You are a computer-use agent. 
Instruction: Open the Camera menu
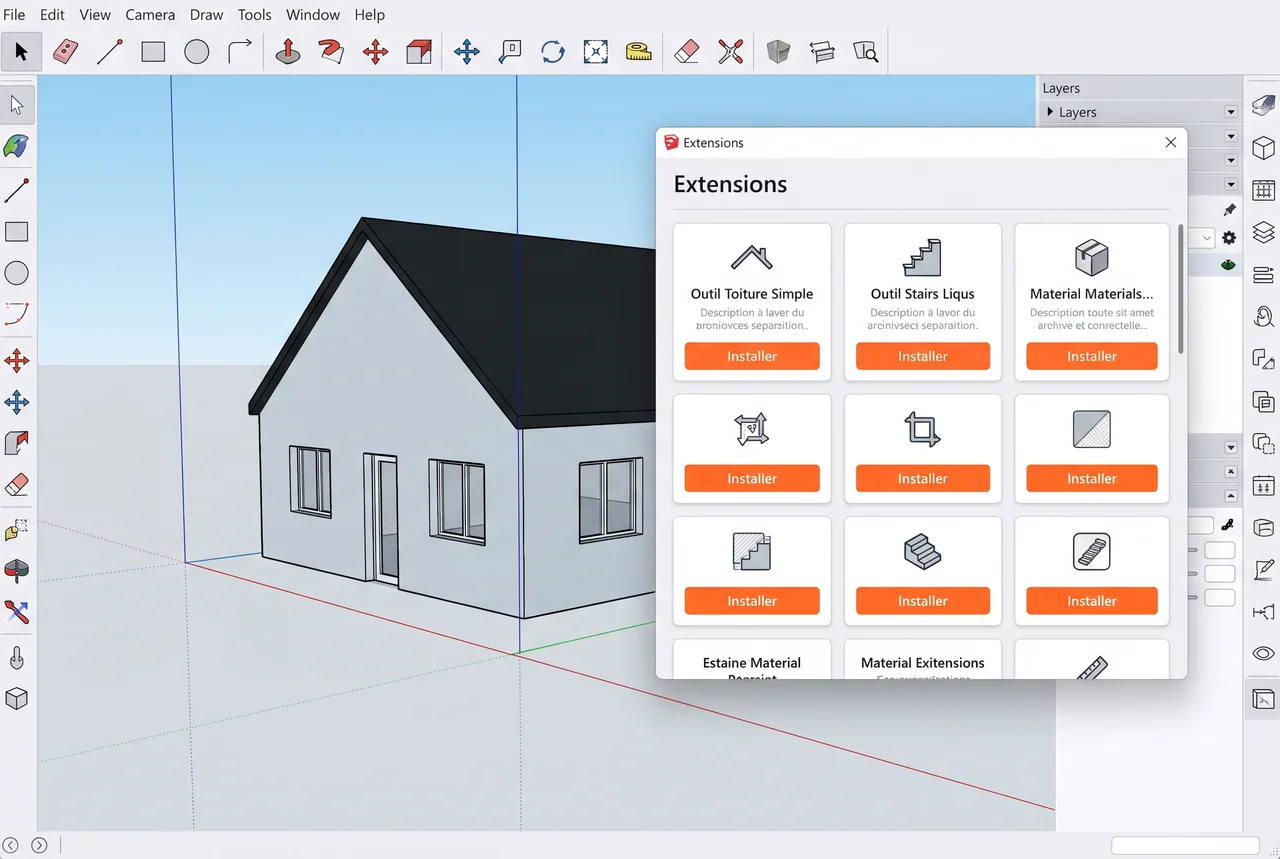pyautogui.click(x=150, y=15)
